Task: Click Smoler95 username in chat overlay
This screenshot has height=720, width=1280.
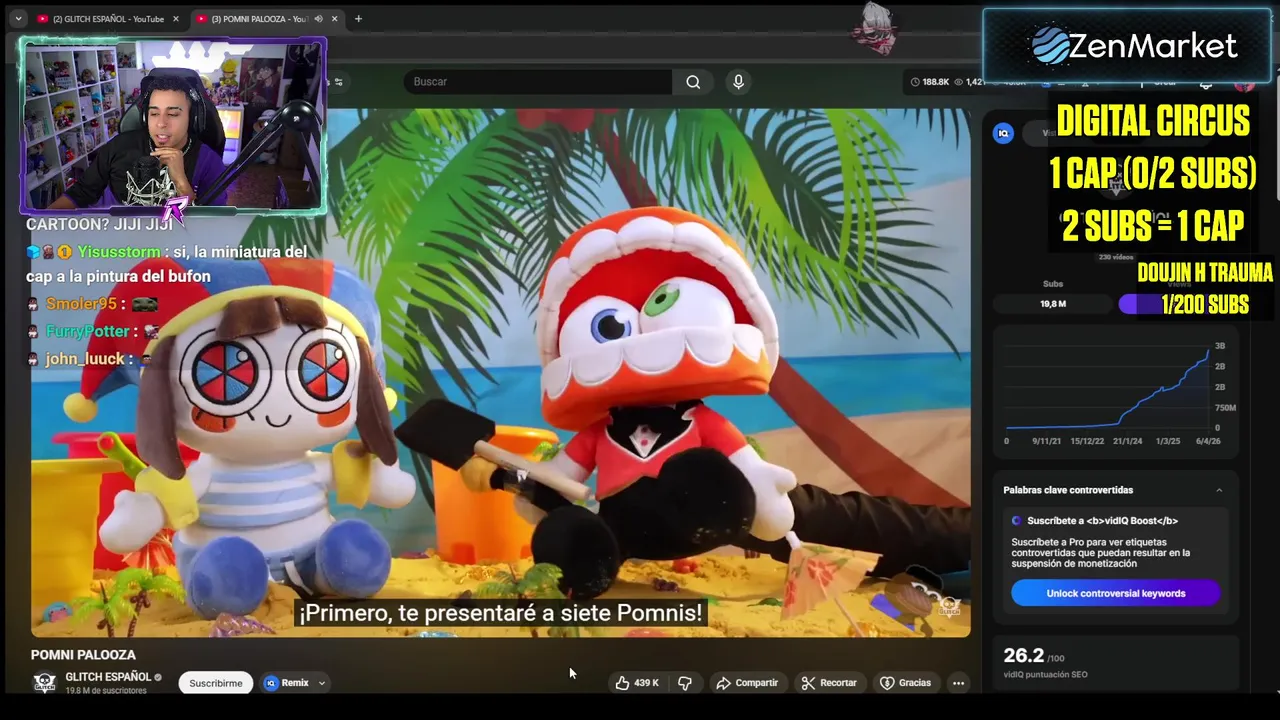Action: pyautogui.click(x=81, y=304)
